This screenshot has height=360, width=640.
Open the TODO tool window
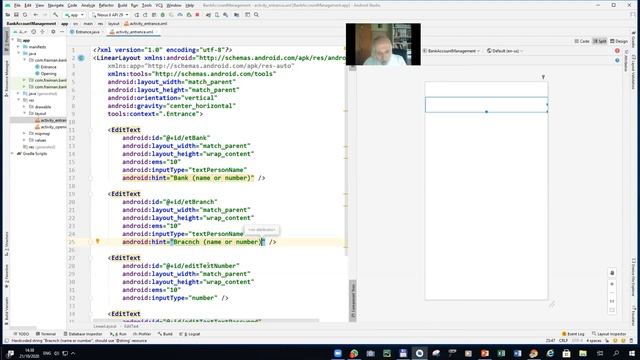[21, 334]
